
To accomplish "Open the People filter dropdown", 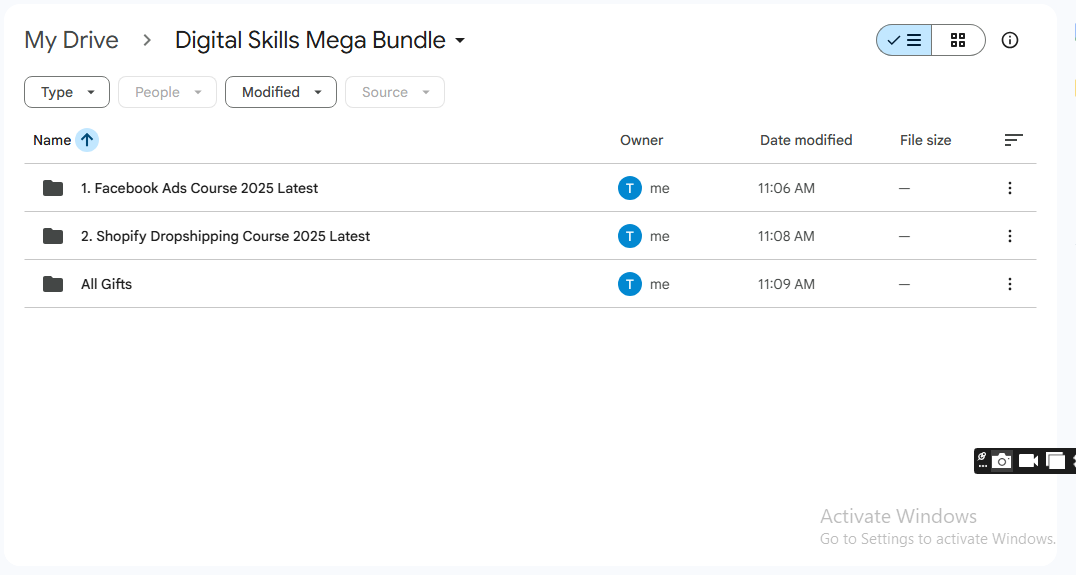I will pyautogui.click(x=167, y=92).
